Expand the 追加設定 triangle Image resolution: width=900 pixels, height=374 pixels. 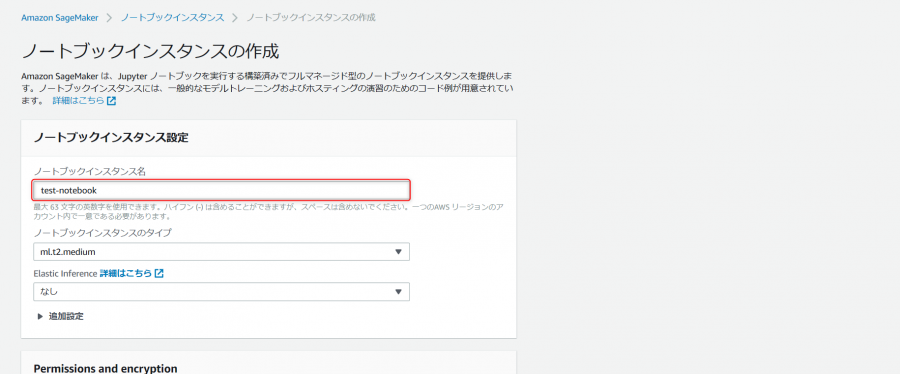[x=40, y=317]
